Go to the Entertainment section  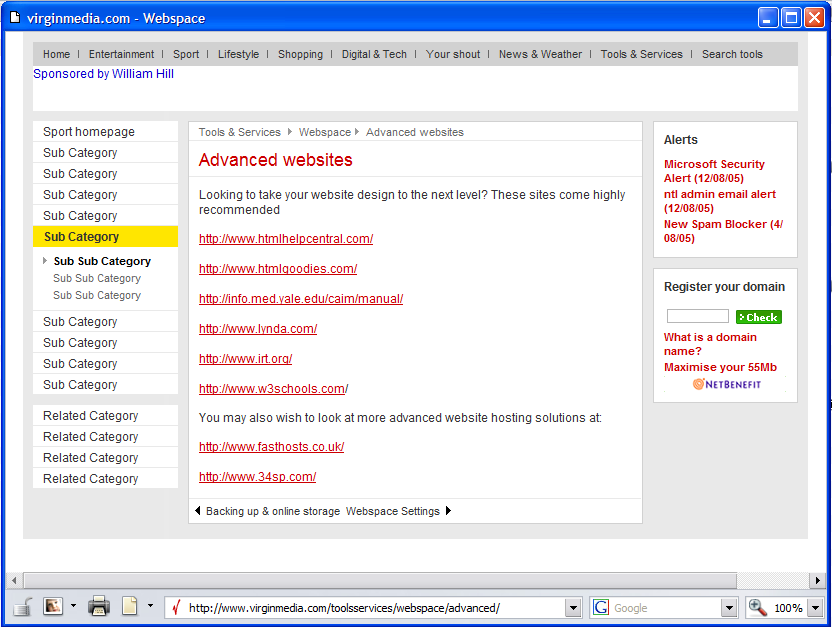point(121,54)
